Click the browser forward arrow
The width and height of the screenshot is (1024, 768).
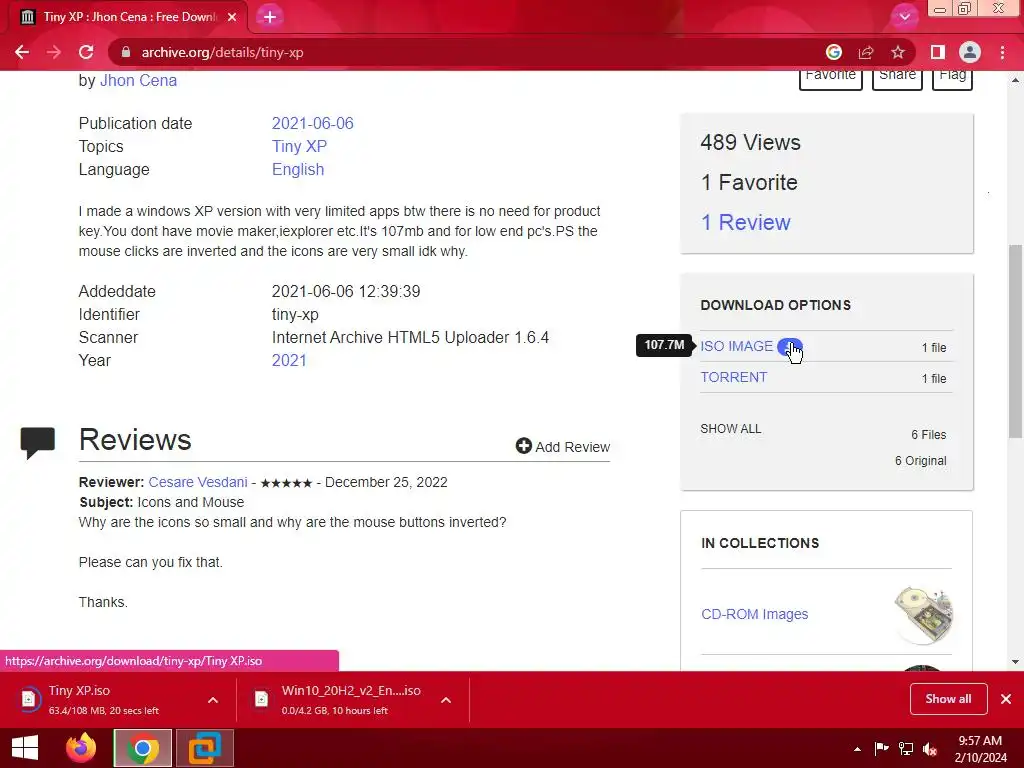[x=54, y=52]
